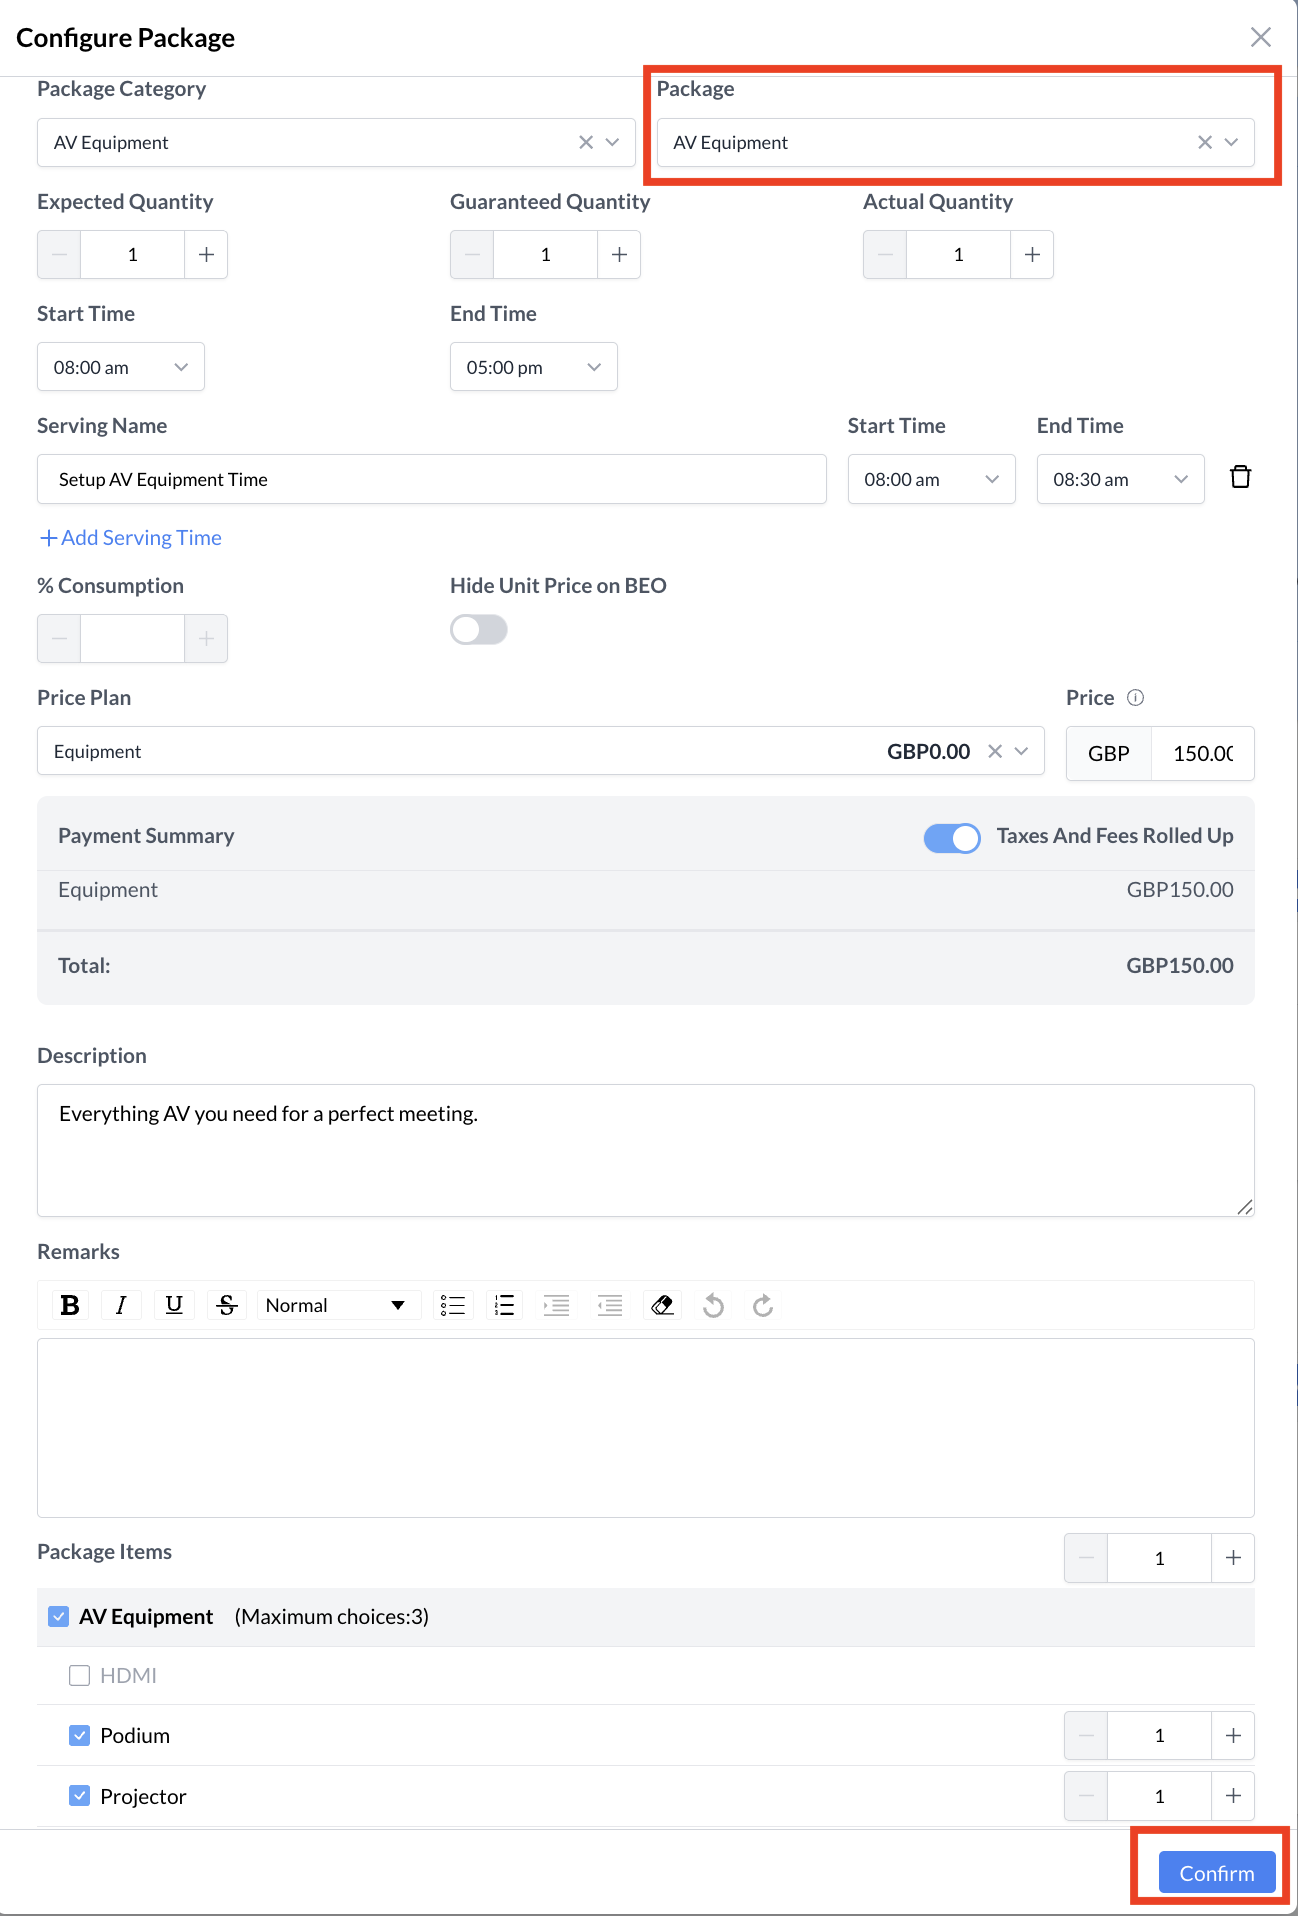Screen dimensions: 1298x1916
Task: Increase the Projector quantity
Action: coord(1233,1797)
